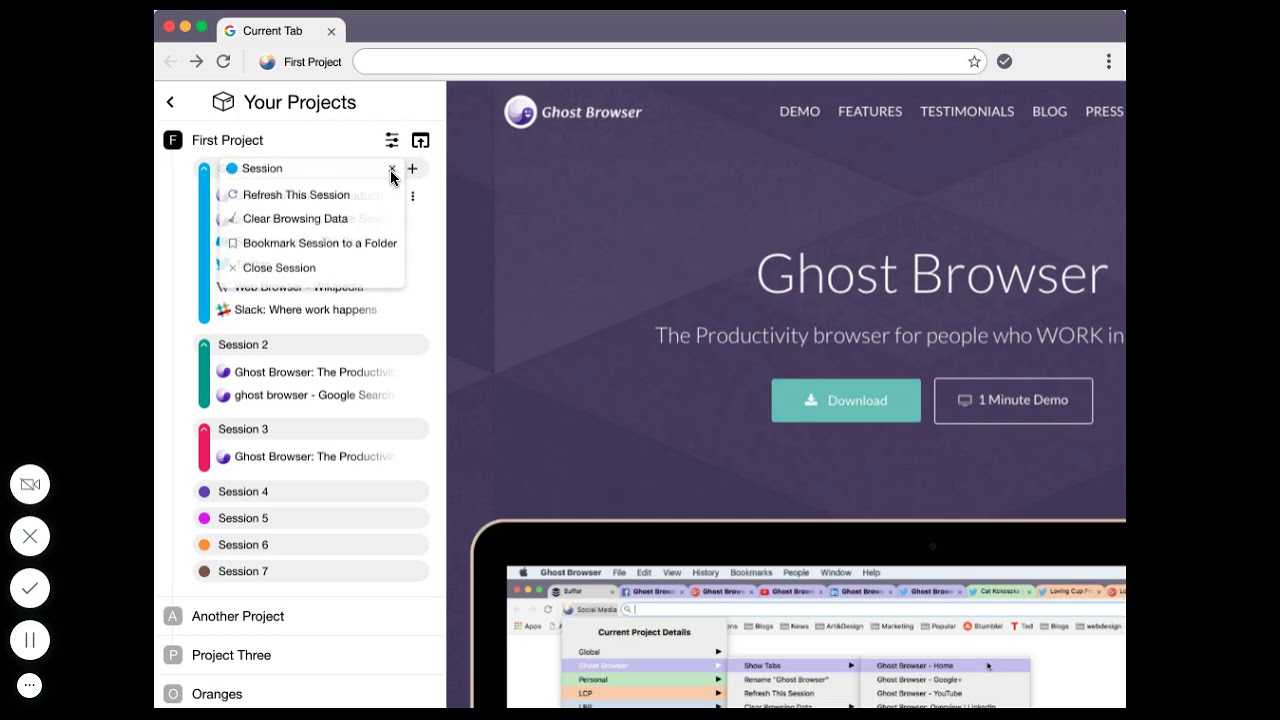Screen dimensions: 1280x720
Task: Choose Close Session option
Action: 279,268
